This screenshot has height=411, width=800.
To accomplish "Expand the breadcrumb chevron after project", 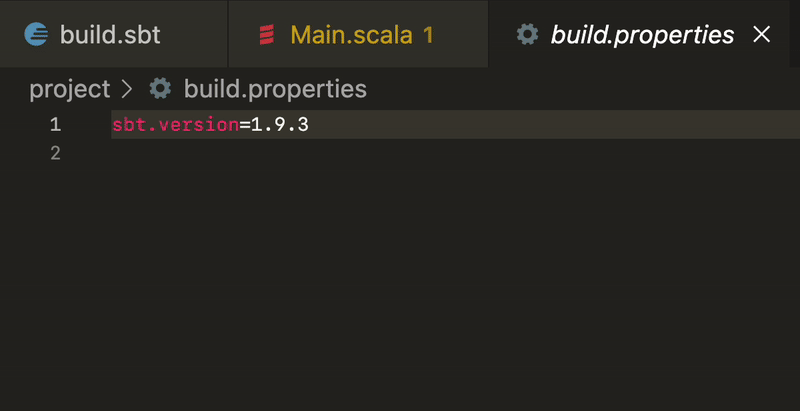I will pyautogui.click(x=127, y=89).
